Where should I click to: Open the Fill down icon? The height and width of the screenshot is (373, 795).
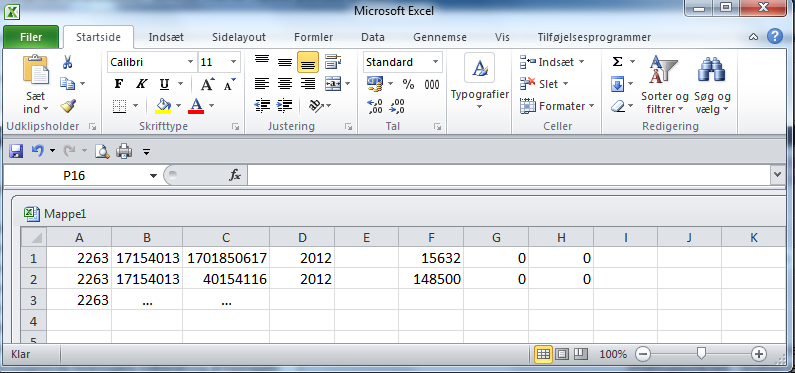click(617, 84)
